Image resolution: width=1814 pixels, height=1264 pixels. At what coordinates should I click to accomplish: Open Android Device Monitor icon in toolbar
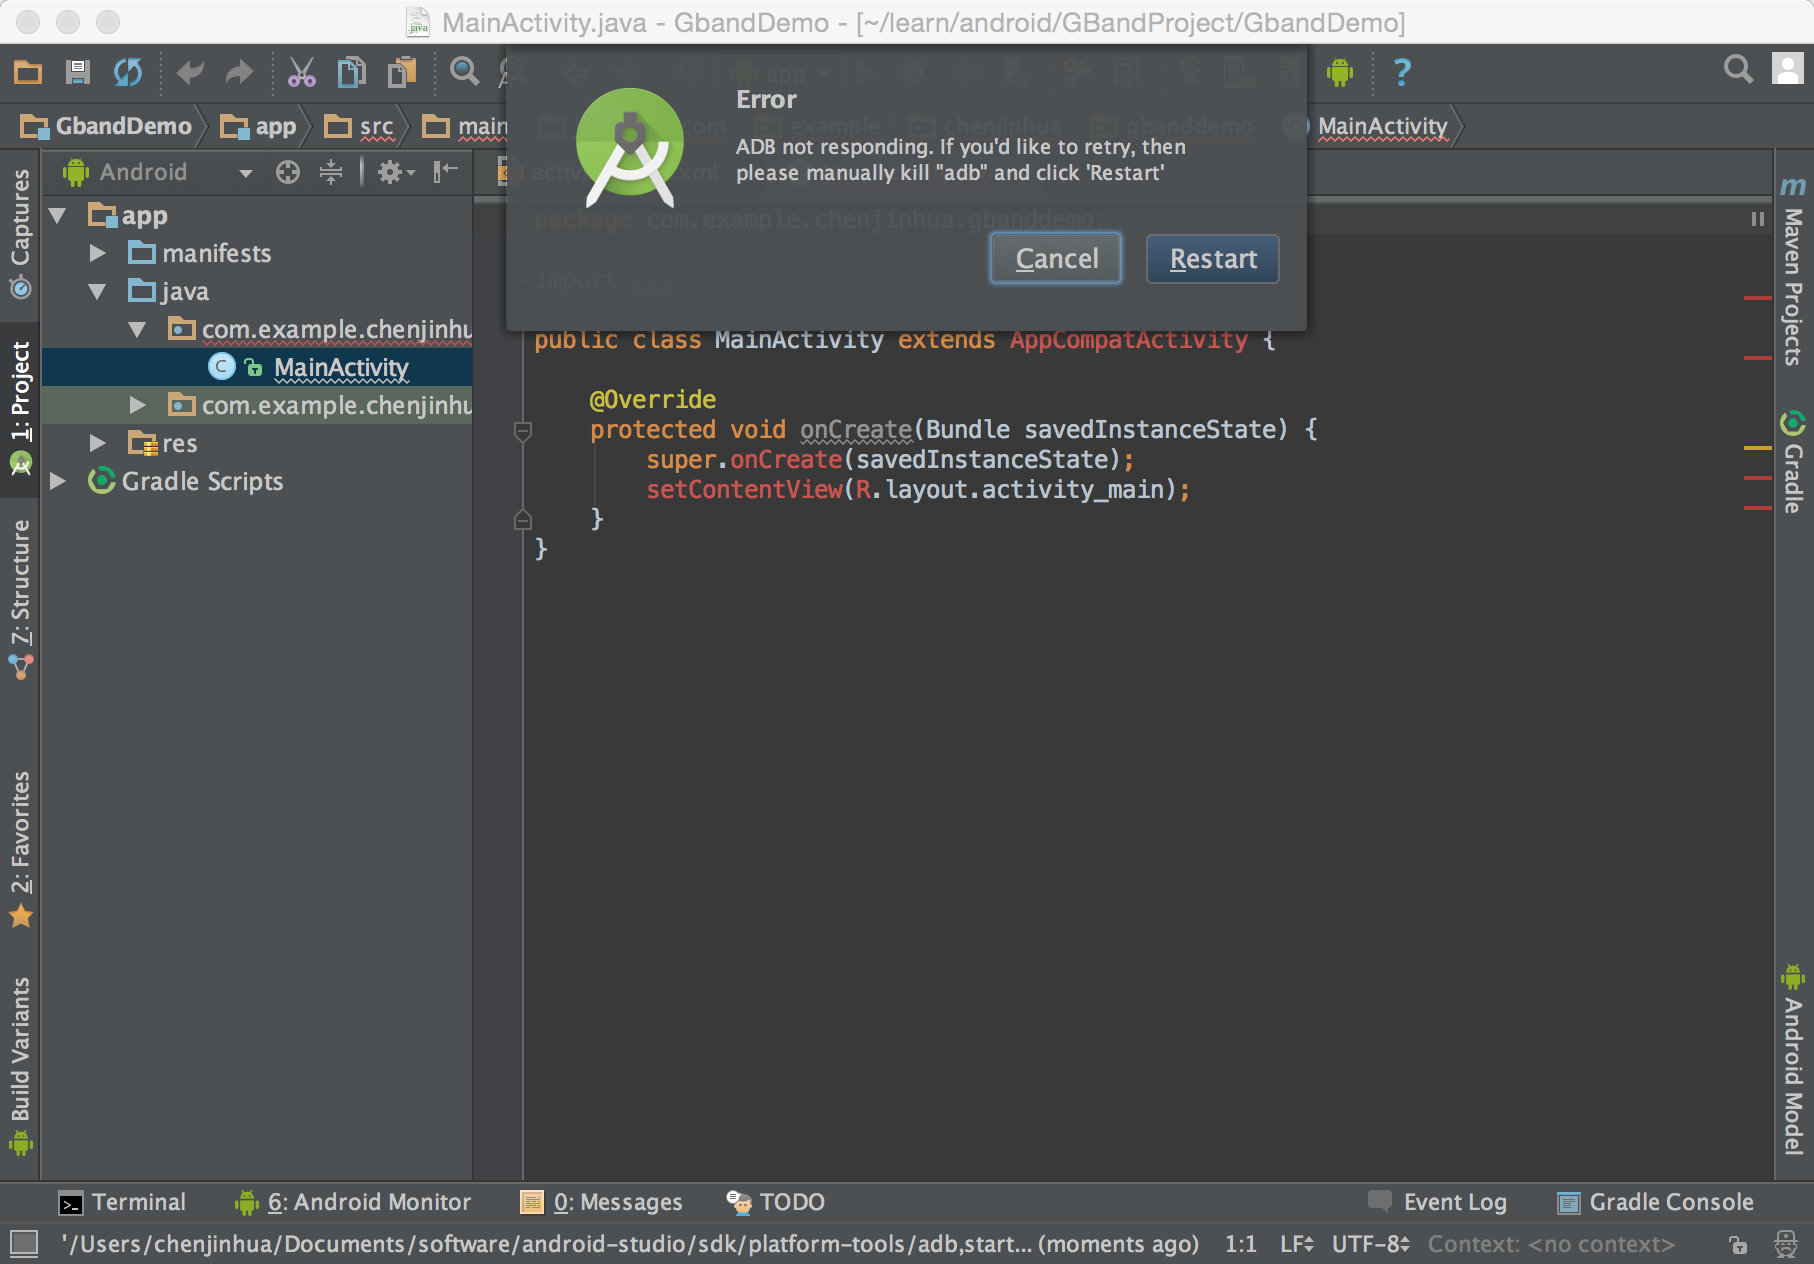point(1340,72)
